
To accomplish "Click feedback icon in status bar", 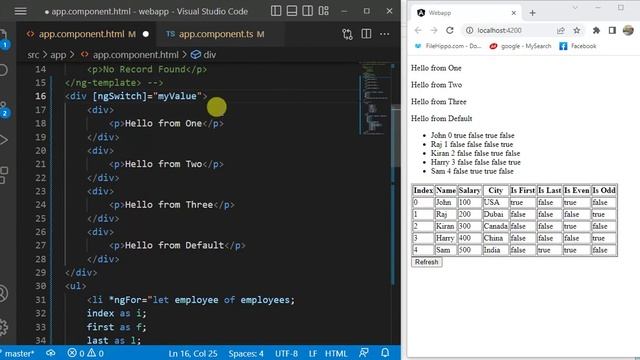I will click(x=364, y=353).
